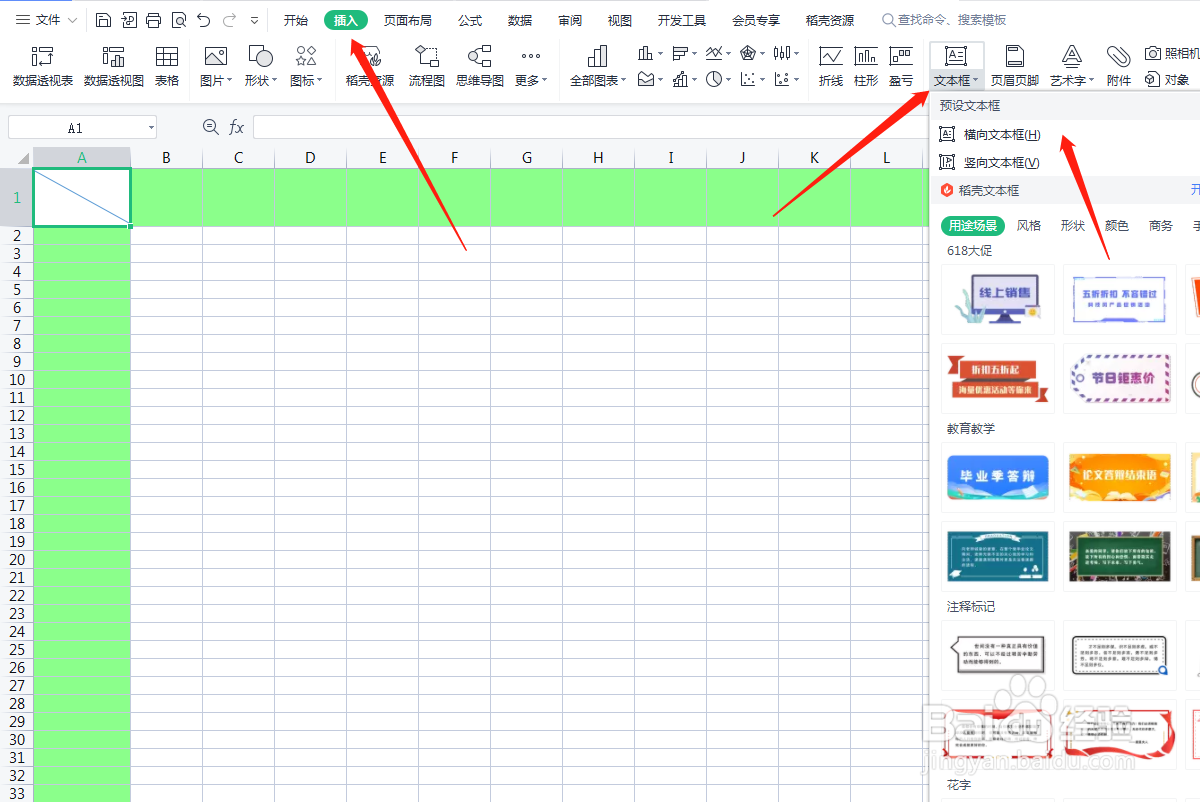Click the formula bar zoom magnifier icon
Image resolution: width=1200 pixels, height=802 pixels.
point(210,127)
